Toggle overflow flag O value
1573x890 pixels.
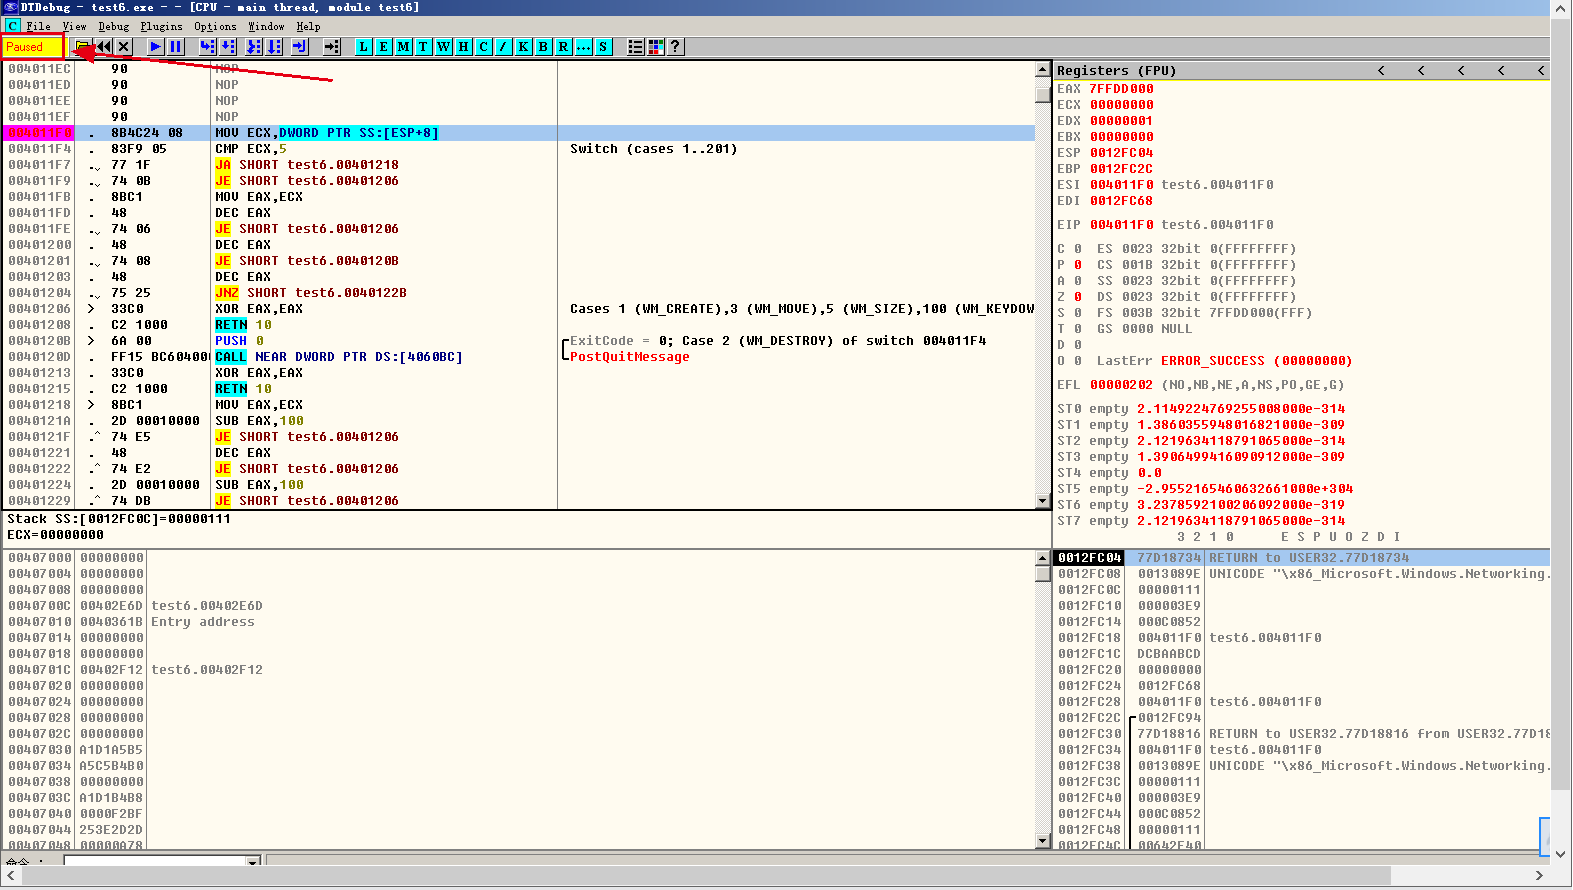(1078, 361)
